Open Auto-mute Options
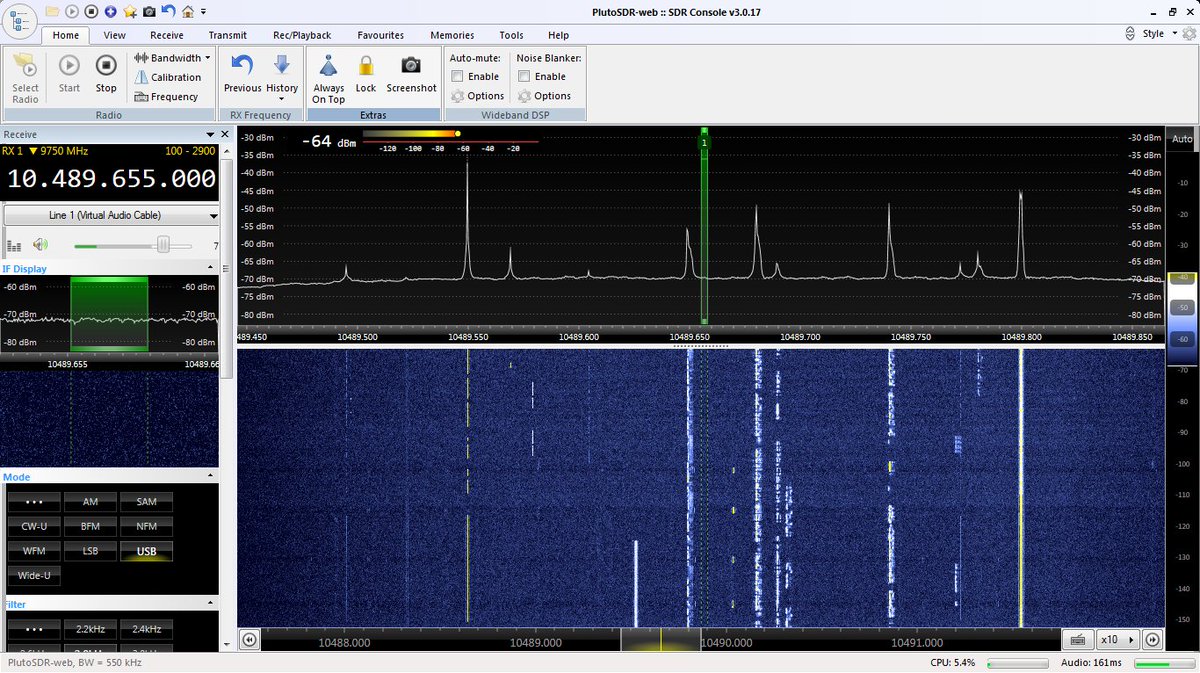Screen dimensions: 1200x673 pyautogui.click(x=477, y=96)
